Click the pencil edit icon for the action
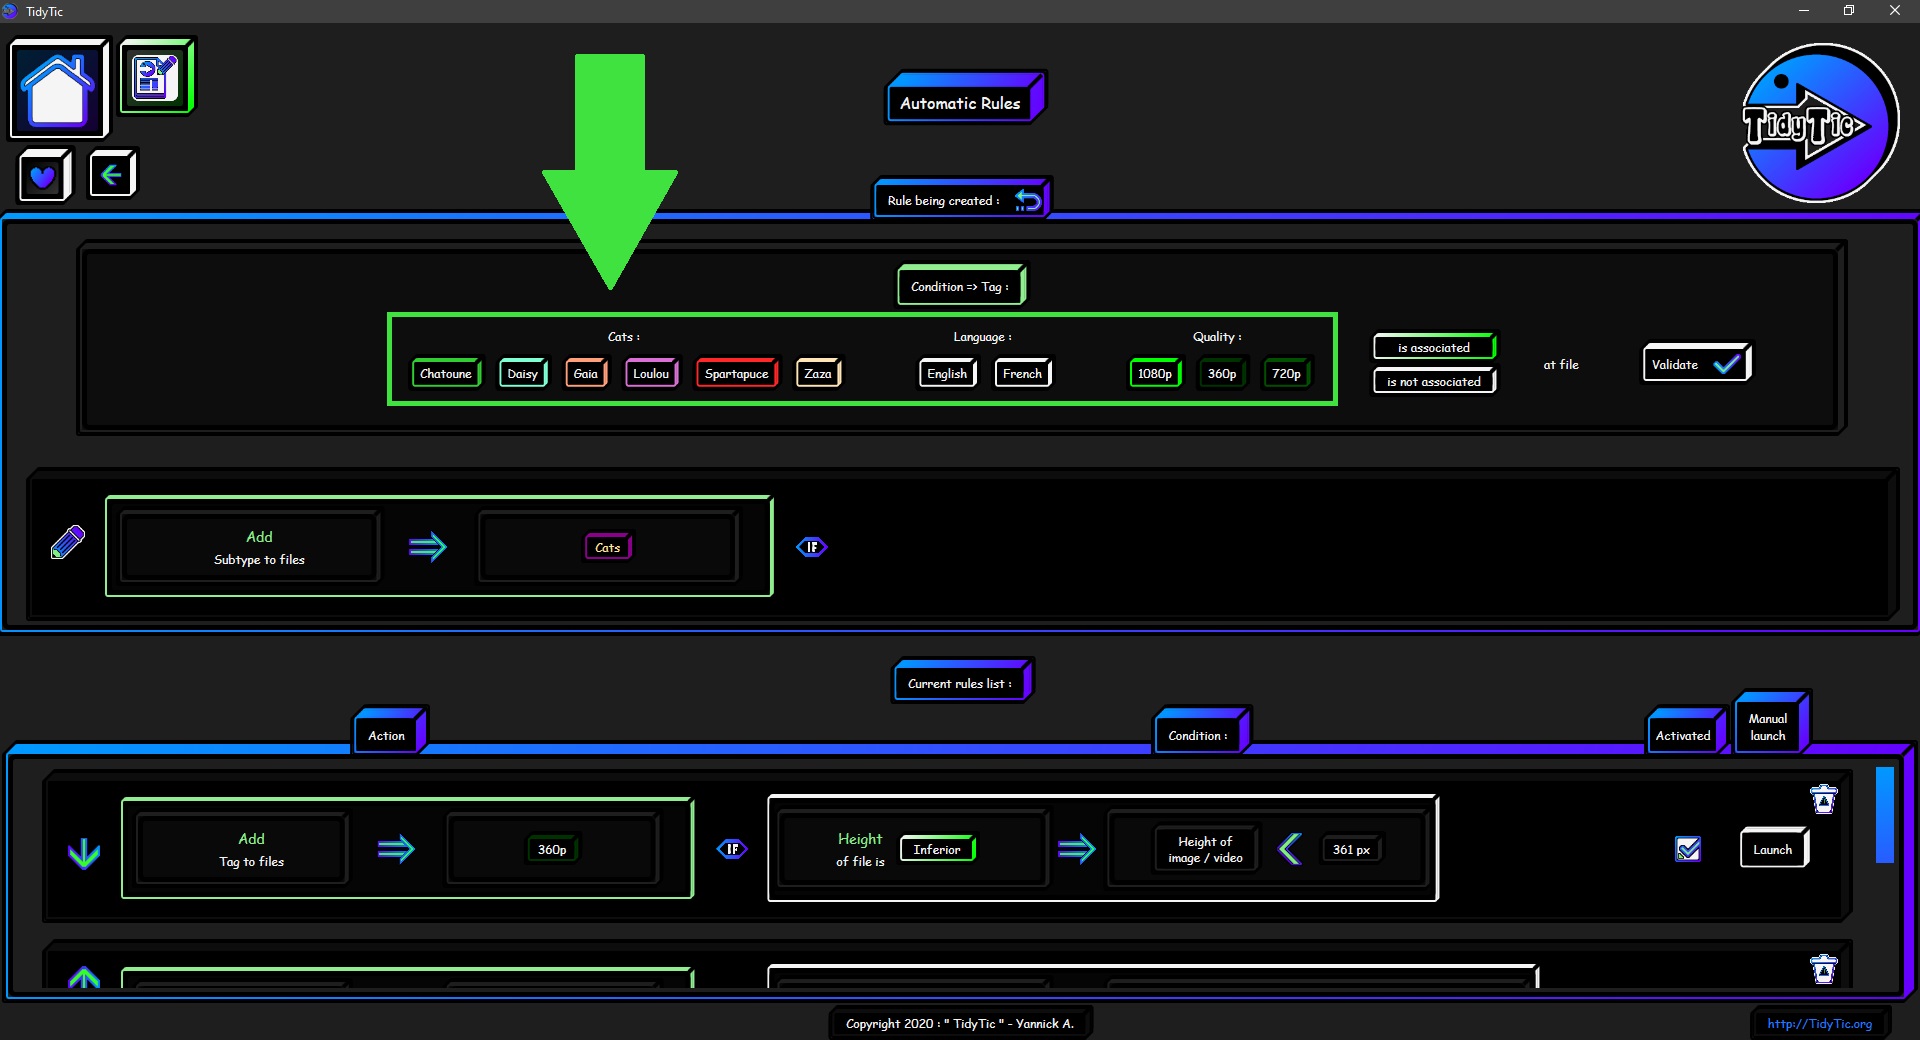The image size is (1920, 1040). click(68, 543)
